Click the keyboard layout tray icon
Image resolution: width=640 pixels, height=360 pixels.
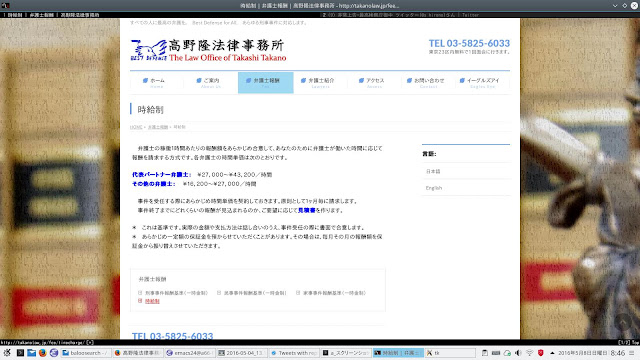496,353
